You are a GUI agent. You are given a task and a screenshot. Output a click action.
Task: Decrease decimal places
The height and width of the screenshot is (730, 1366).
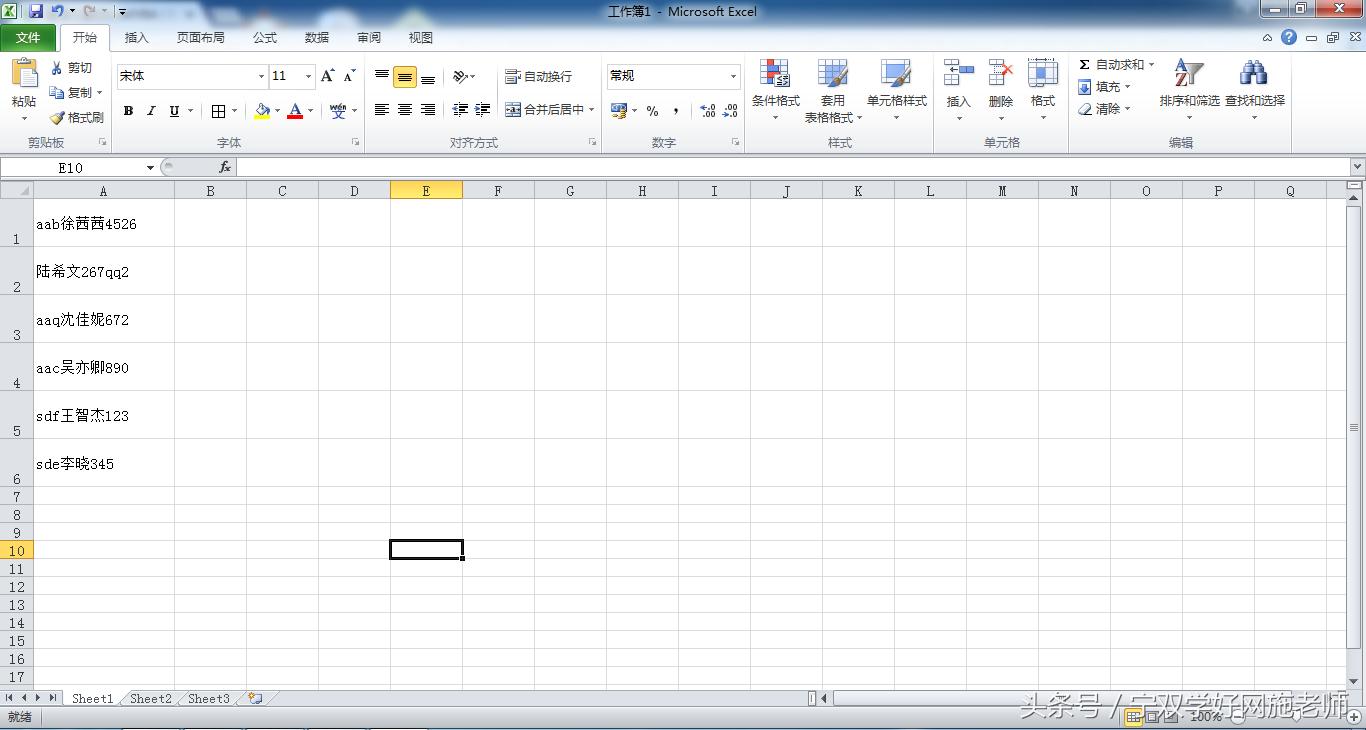(x=731, y=111)
